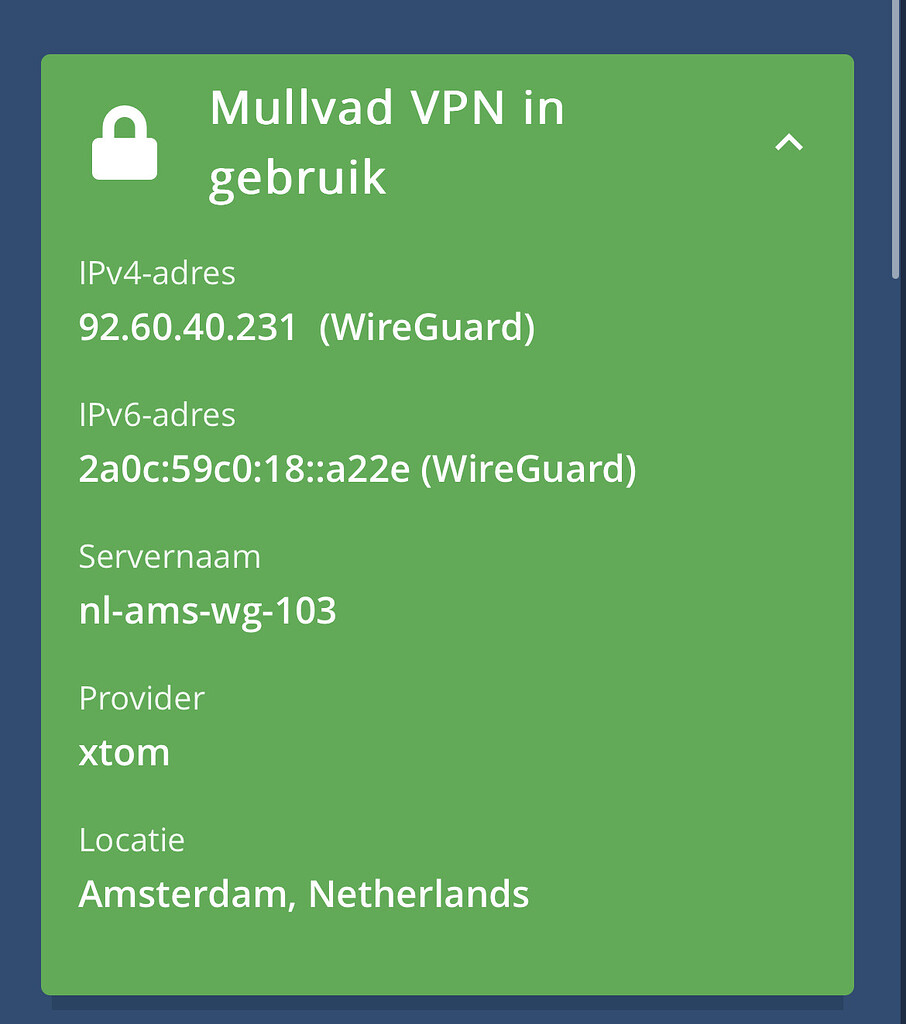This screenshot has height=1024, width=906.
Task: Click the padlock shackle graphic
Action: pyautogui.click(x=126, y=120)
